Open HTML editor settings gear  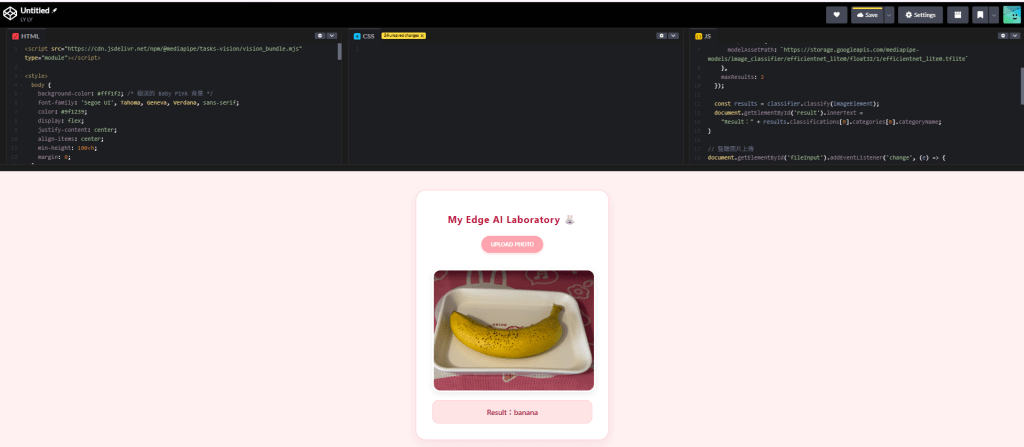320,35
